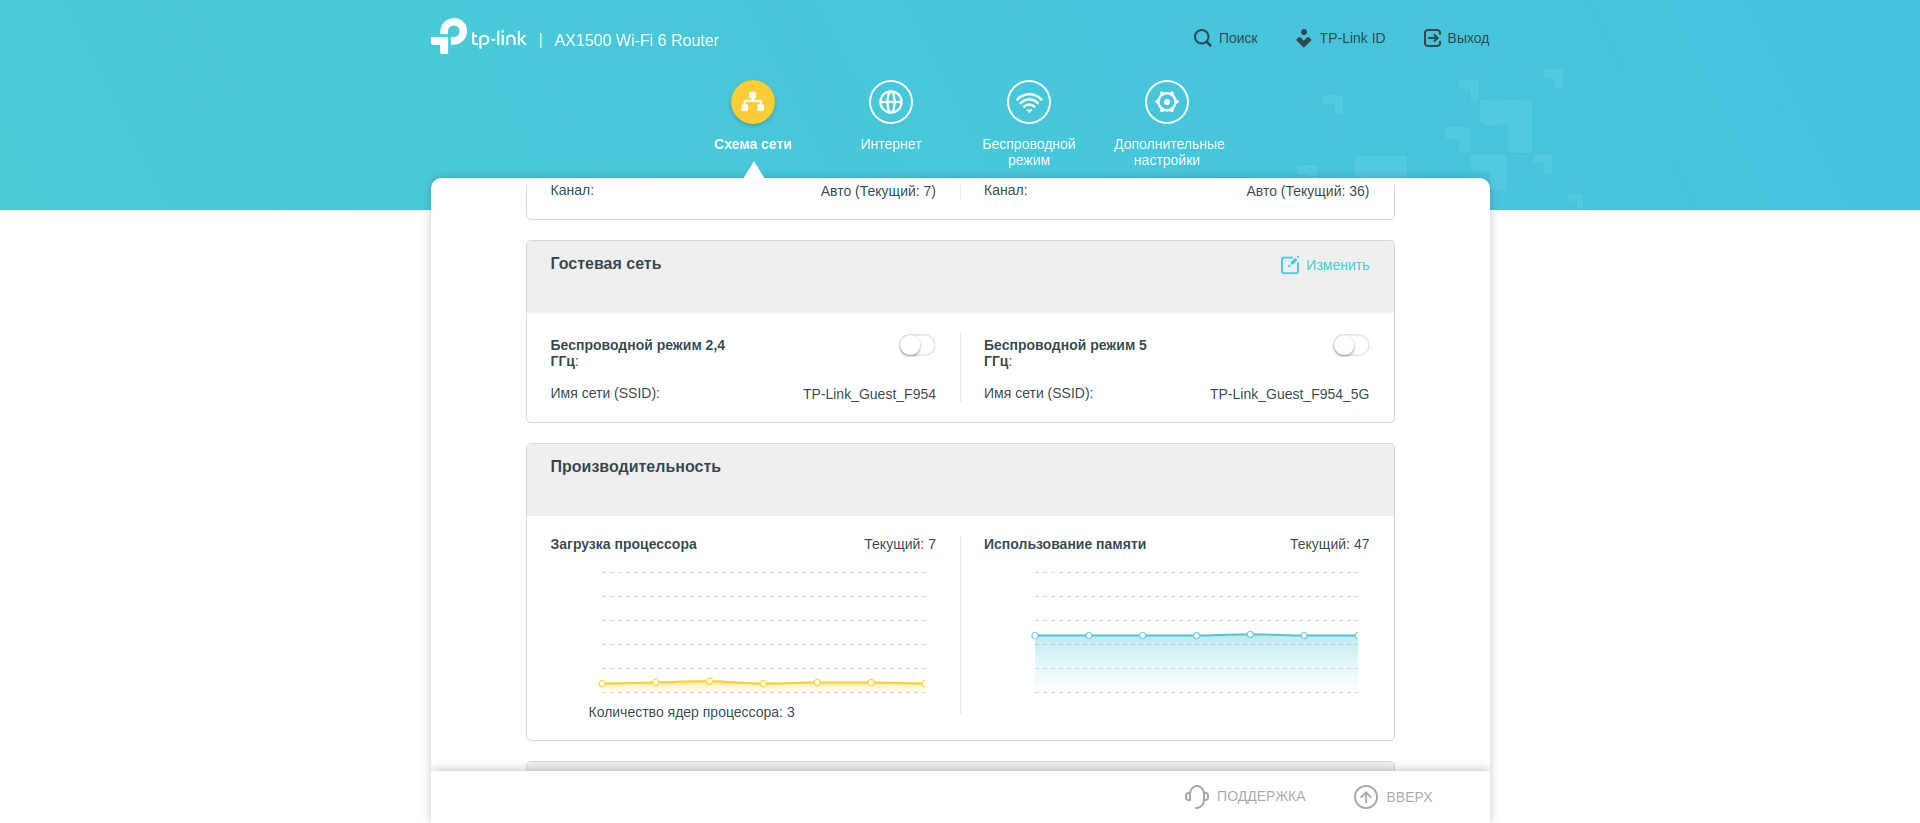Click the Поддержка headset icon
Screen dimensions: 1920x823
pos(1196,796)
